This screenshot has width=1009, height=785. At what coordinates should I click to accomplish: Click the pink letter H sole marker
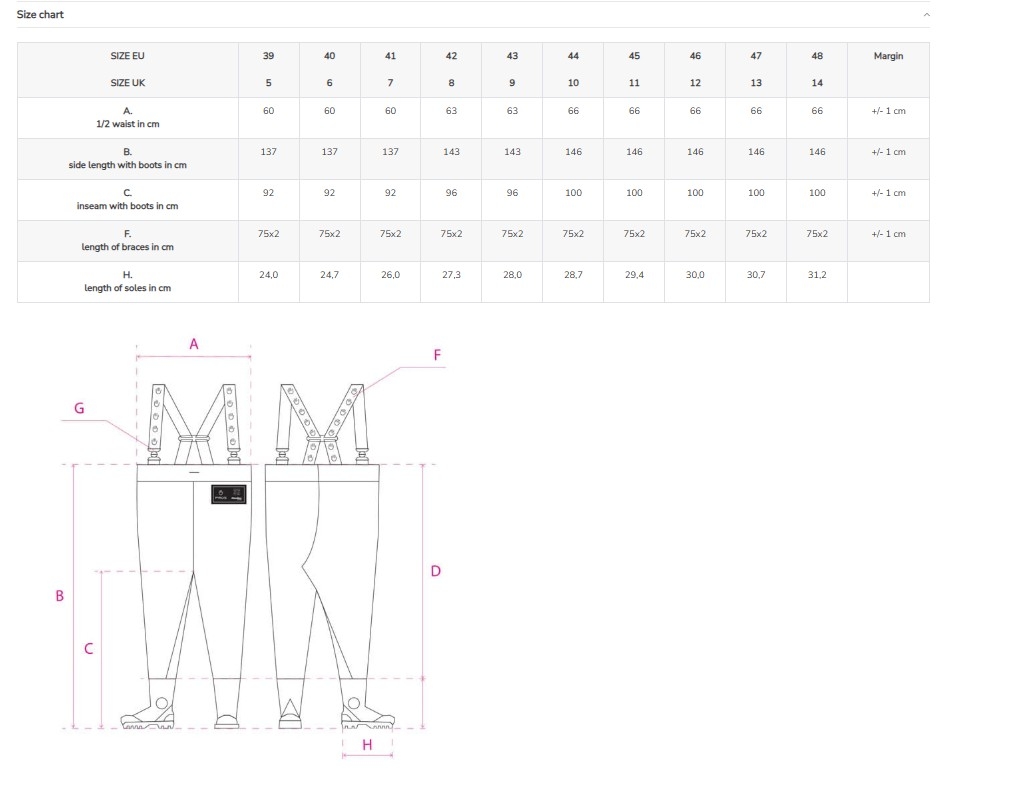tap(367, 745)
